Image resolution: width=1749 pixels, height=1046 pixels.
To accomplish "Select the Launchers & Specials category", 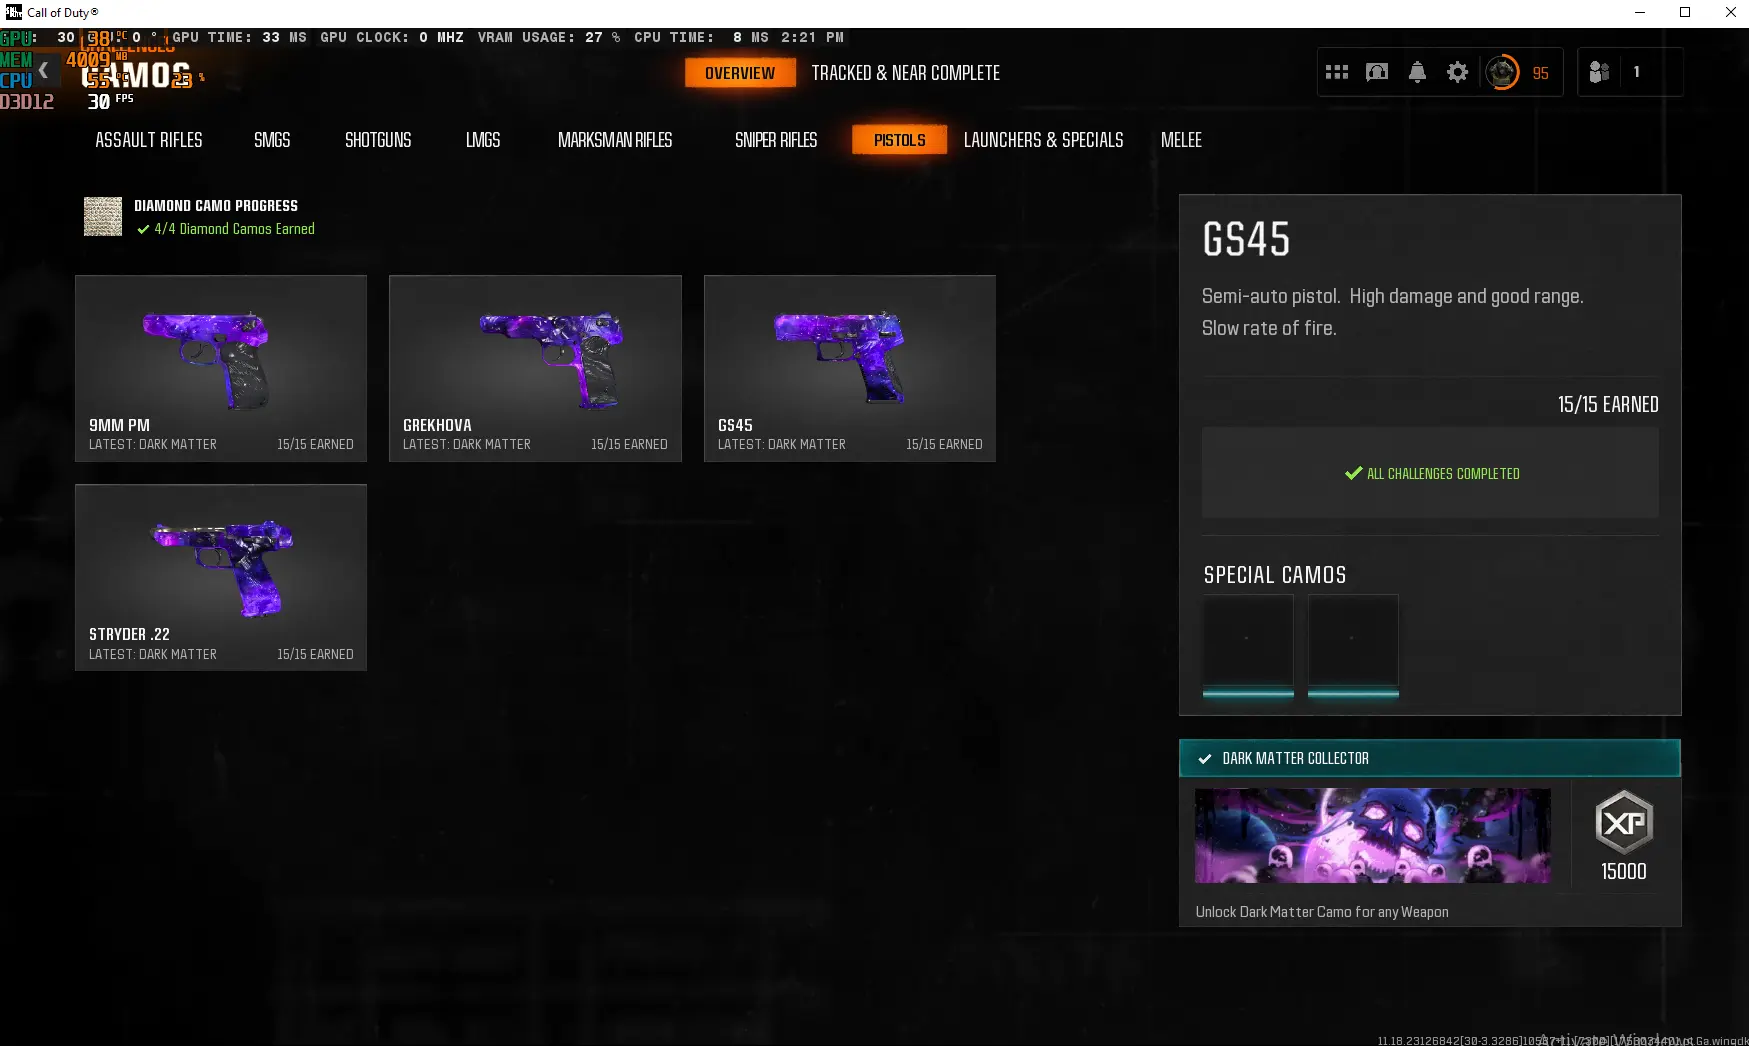I will [1043, 140].
